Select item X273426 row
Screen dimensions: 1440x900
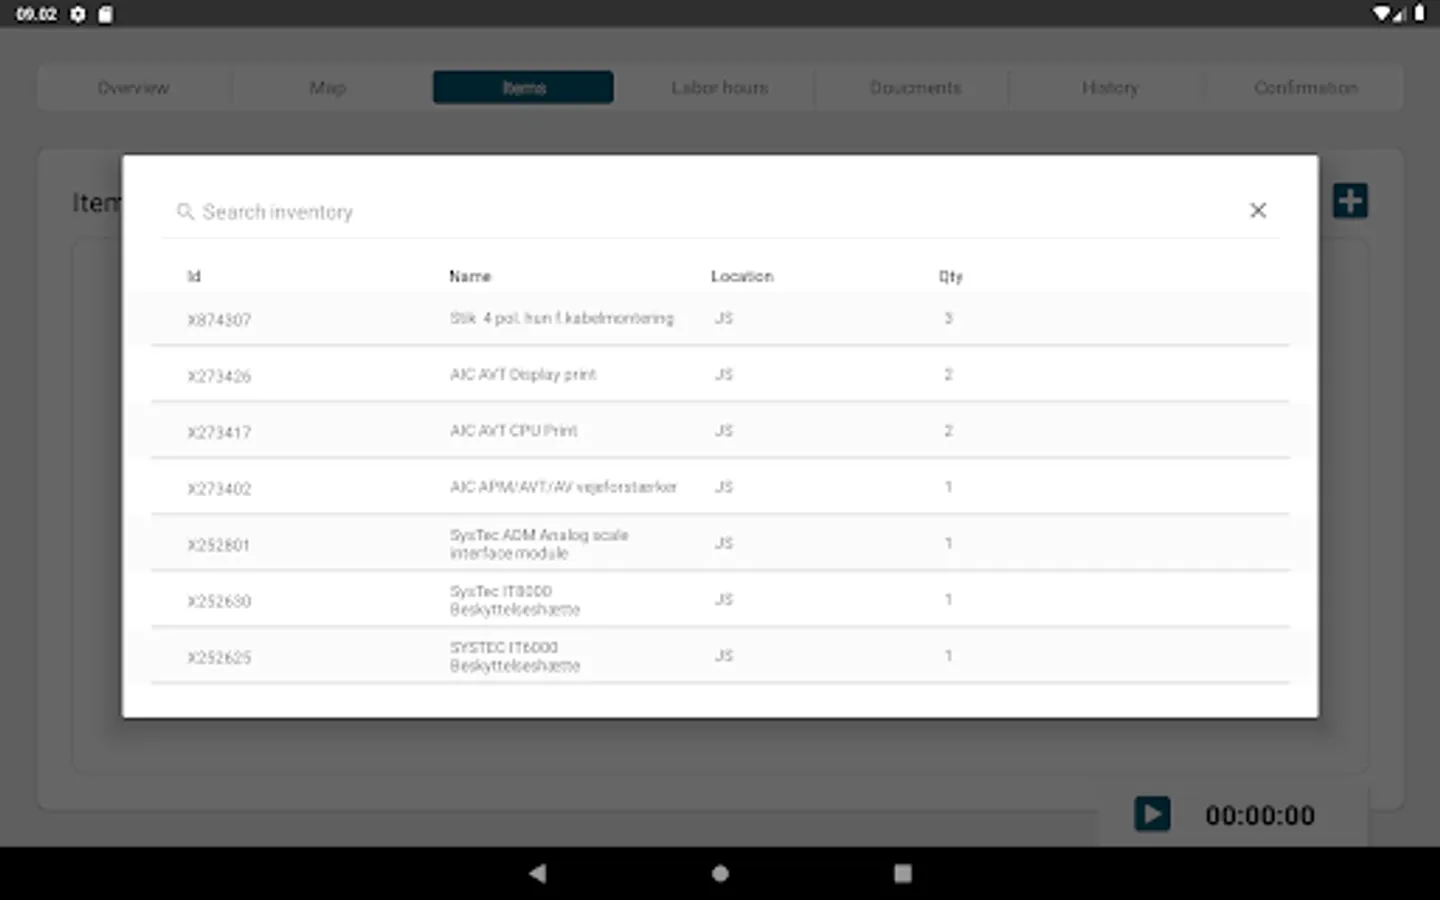point(720,375)
